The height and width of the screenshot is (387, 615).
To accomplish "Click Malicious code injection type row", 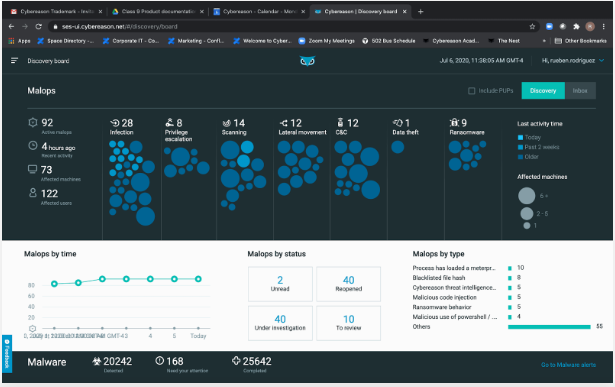I will 467,297.
